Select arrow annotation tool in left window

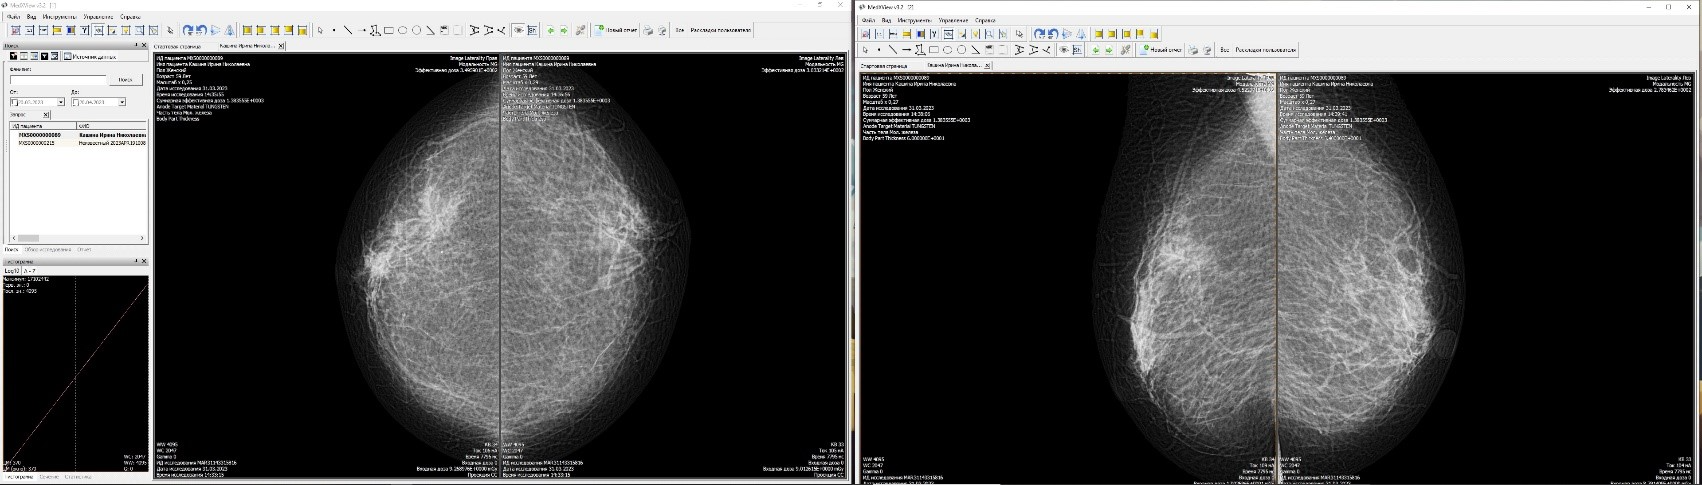[361, 30]
